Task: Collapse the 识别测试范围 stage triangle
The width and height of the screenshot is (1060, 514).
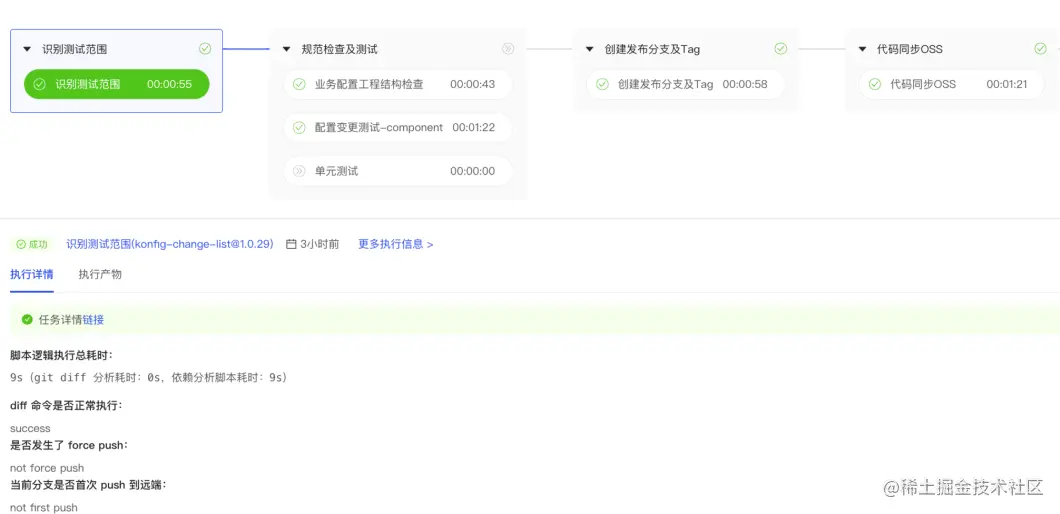Action: (27, 49)
